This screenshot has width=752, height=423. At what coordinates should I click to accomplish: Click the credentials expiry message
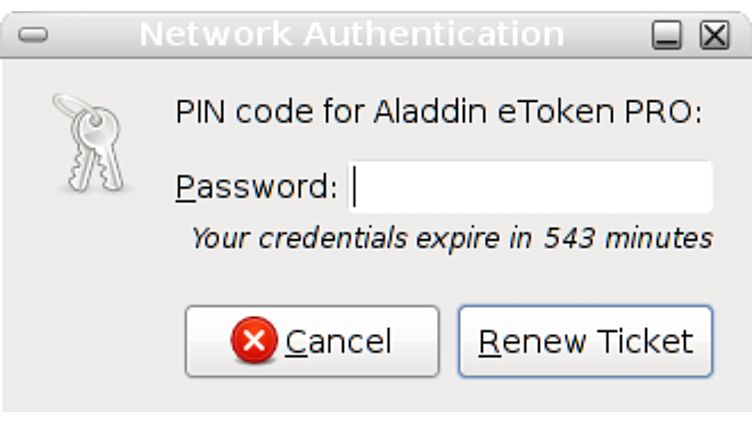point(451,239)
